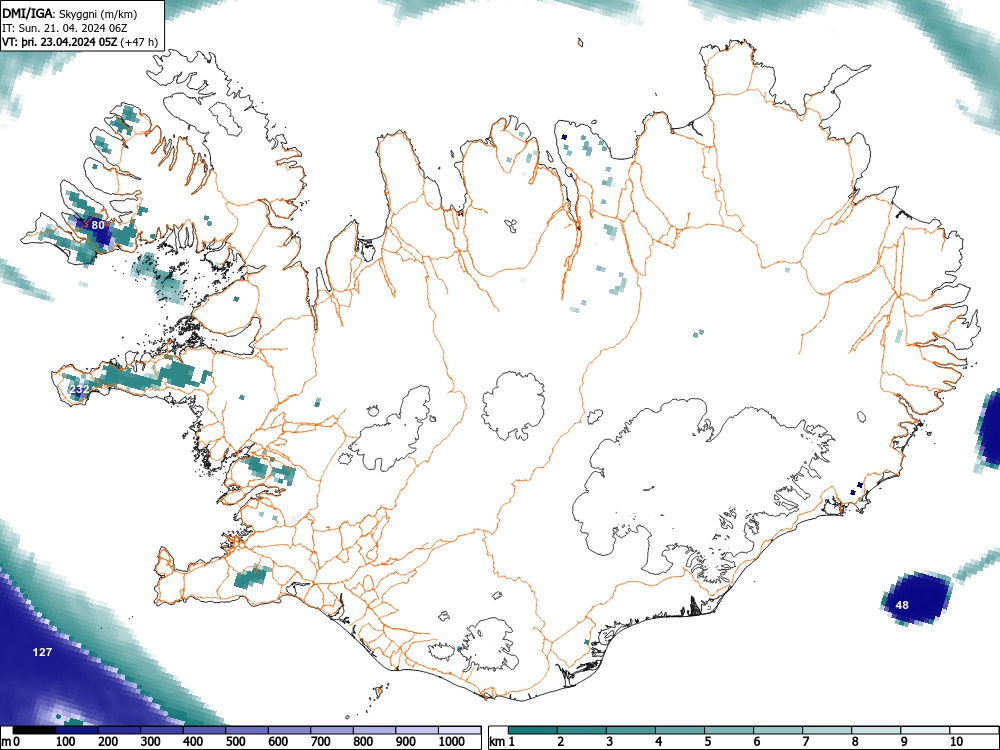Click the '80' visibility value on the map
The height and width of the screenshot is (750, 1000).
pos(98,225)
